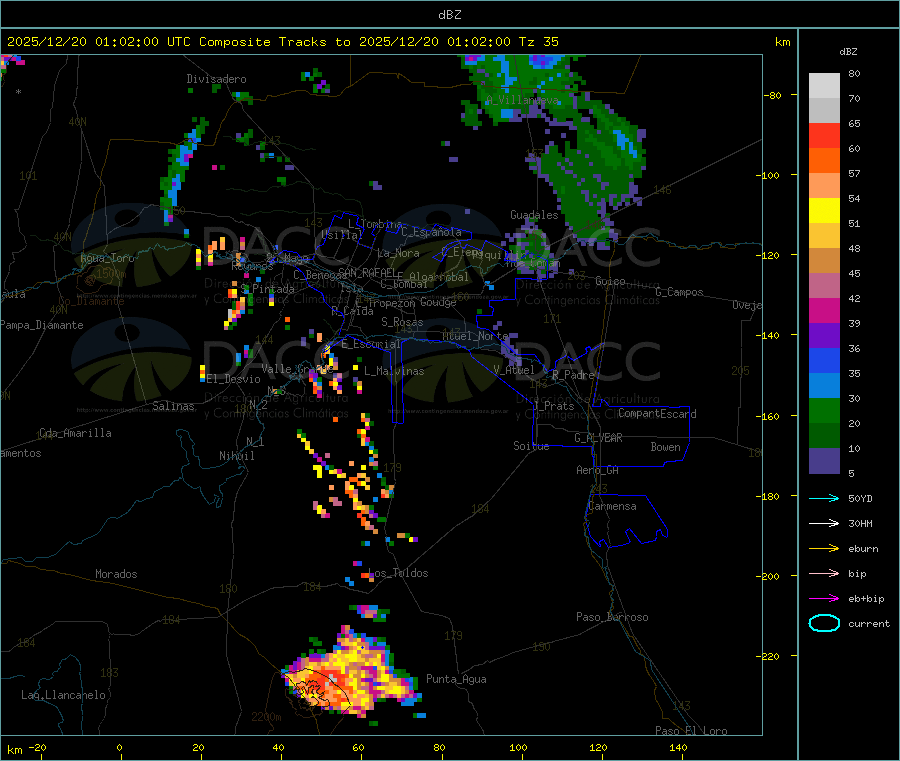Click the 'J_Prats' map label
This screenshot has height=761, width=900.
click(553, 406)
